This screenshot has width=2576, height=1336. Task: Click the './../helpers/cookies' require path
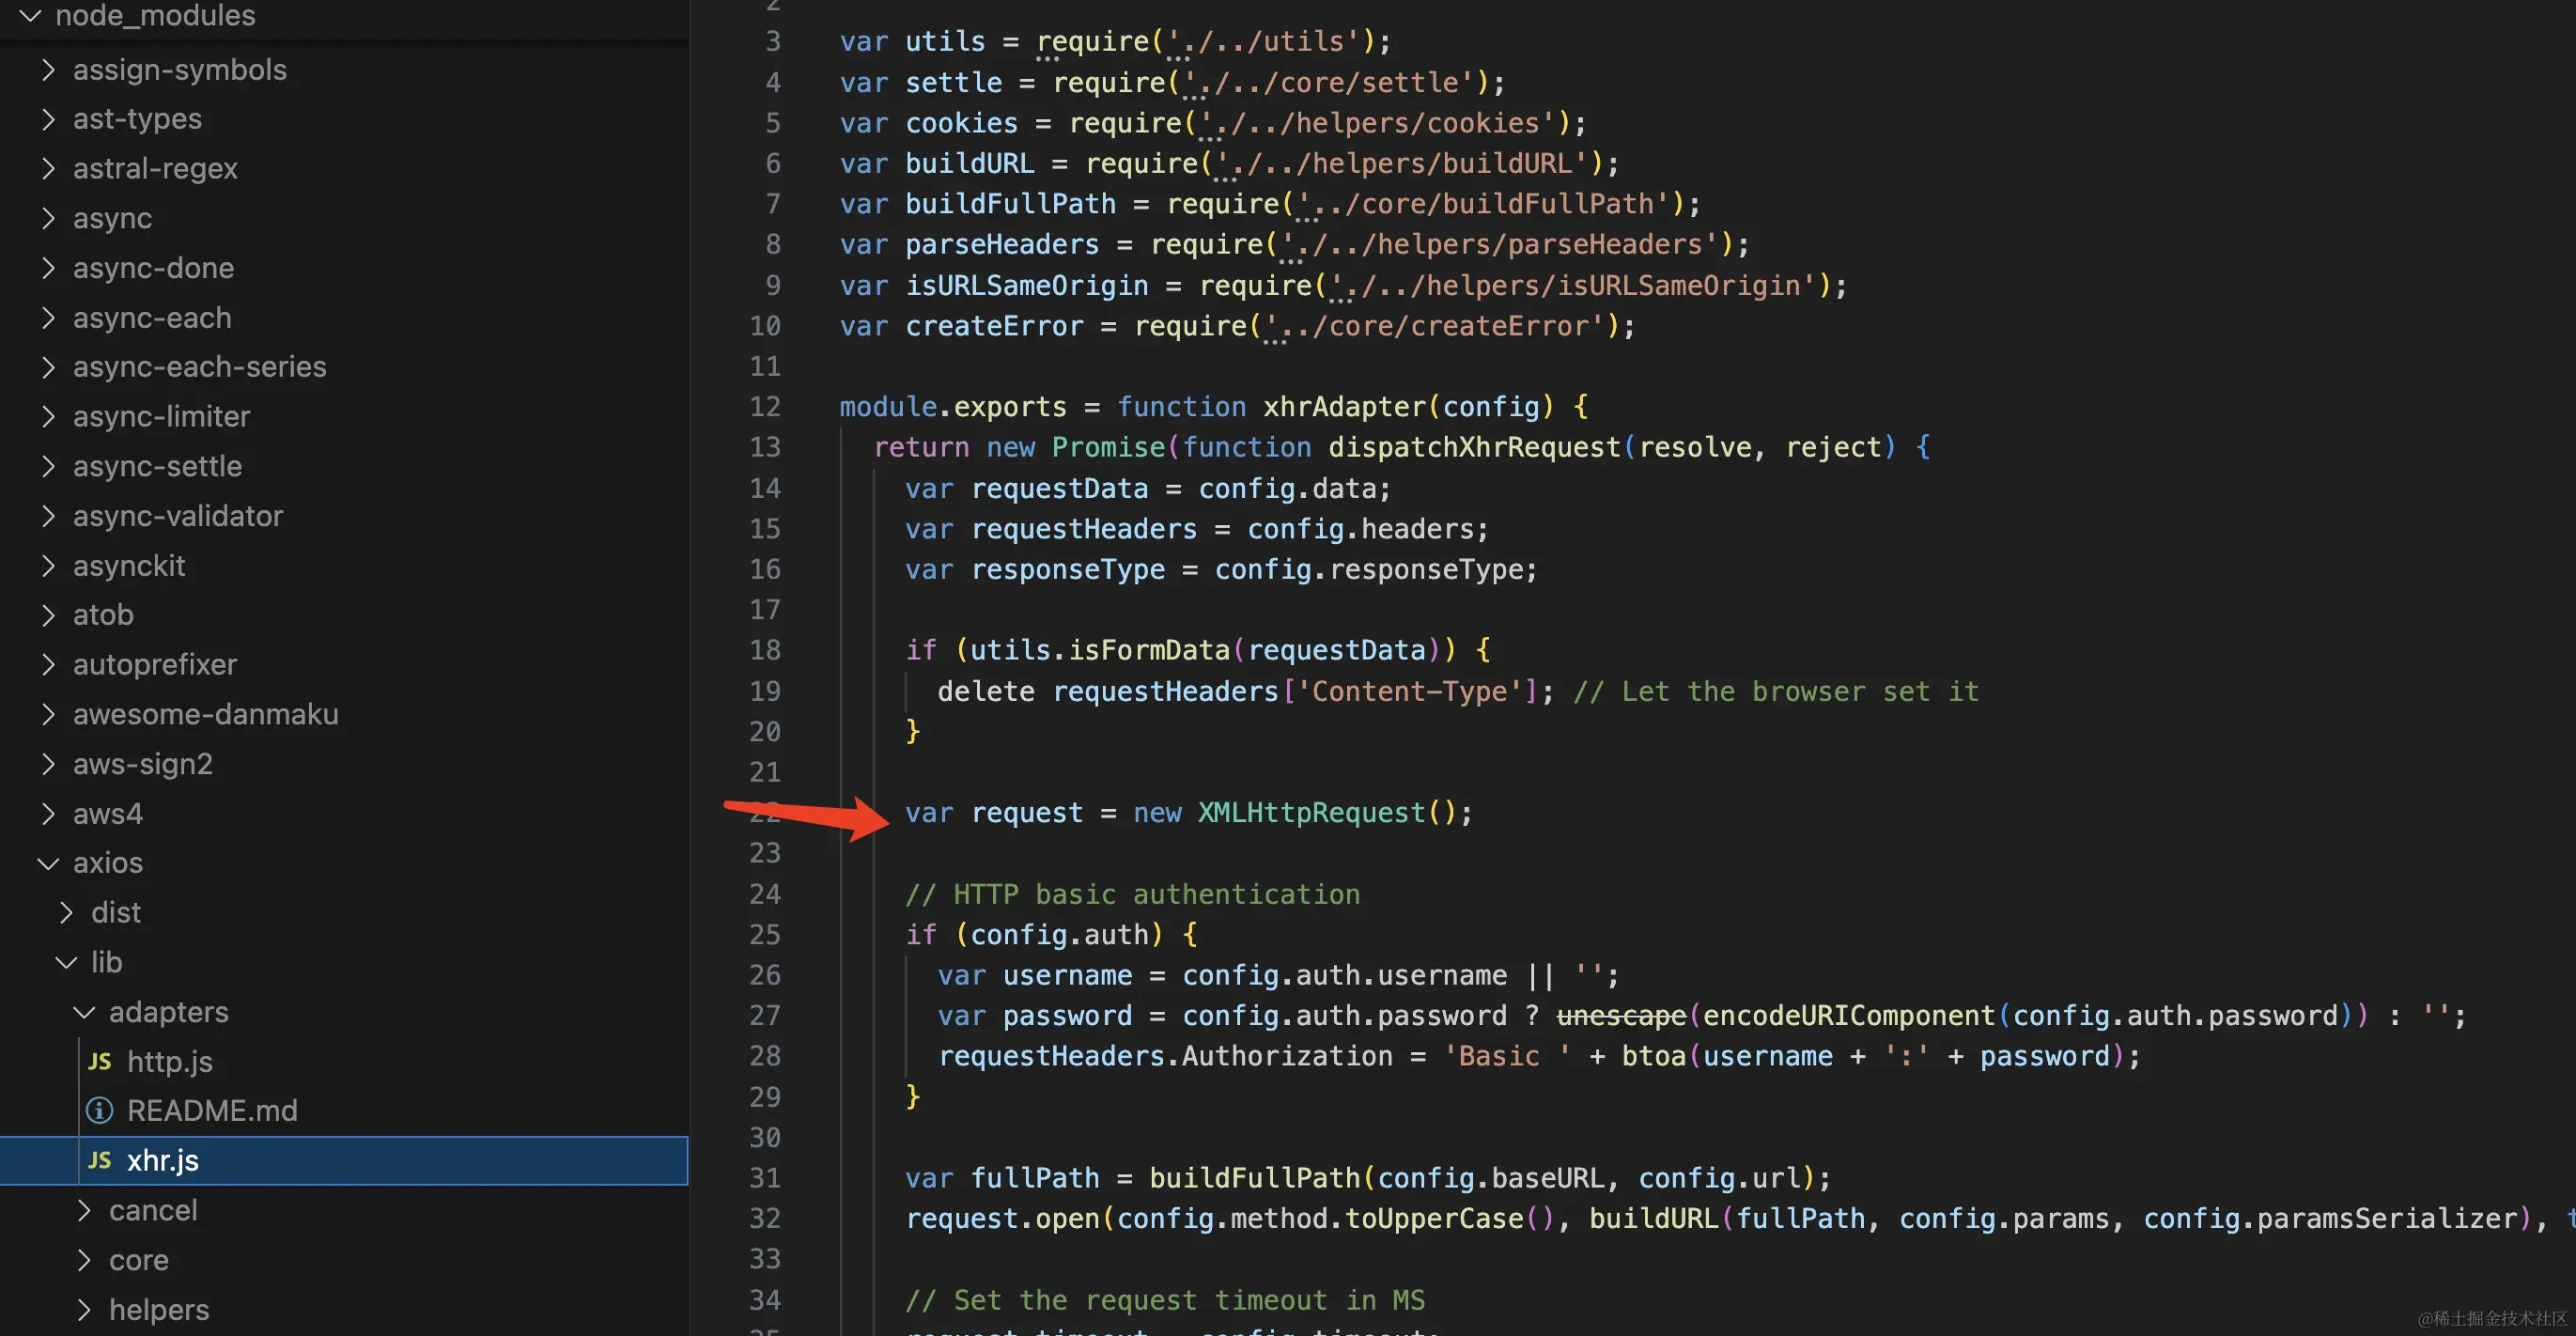point(1379,123)
